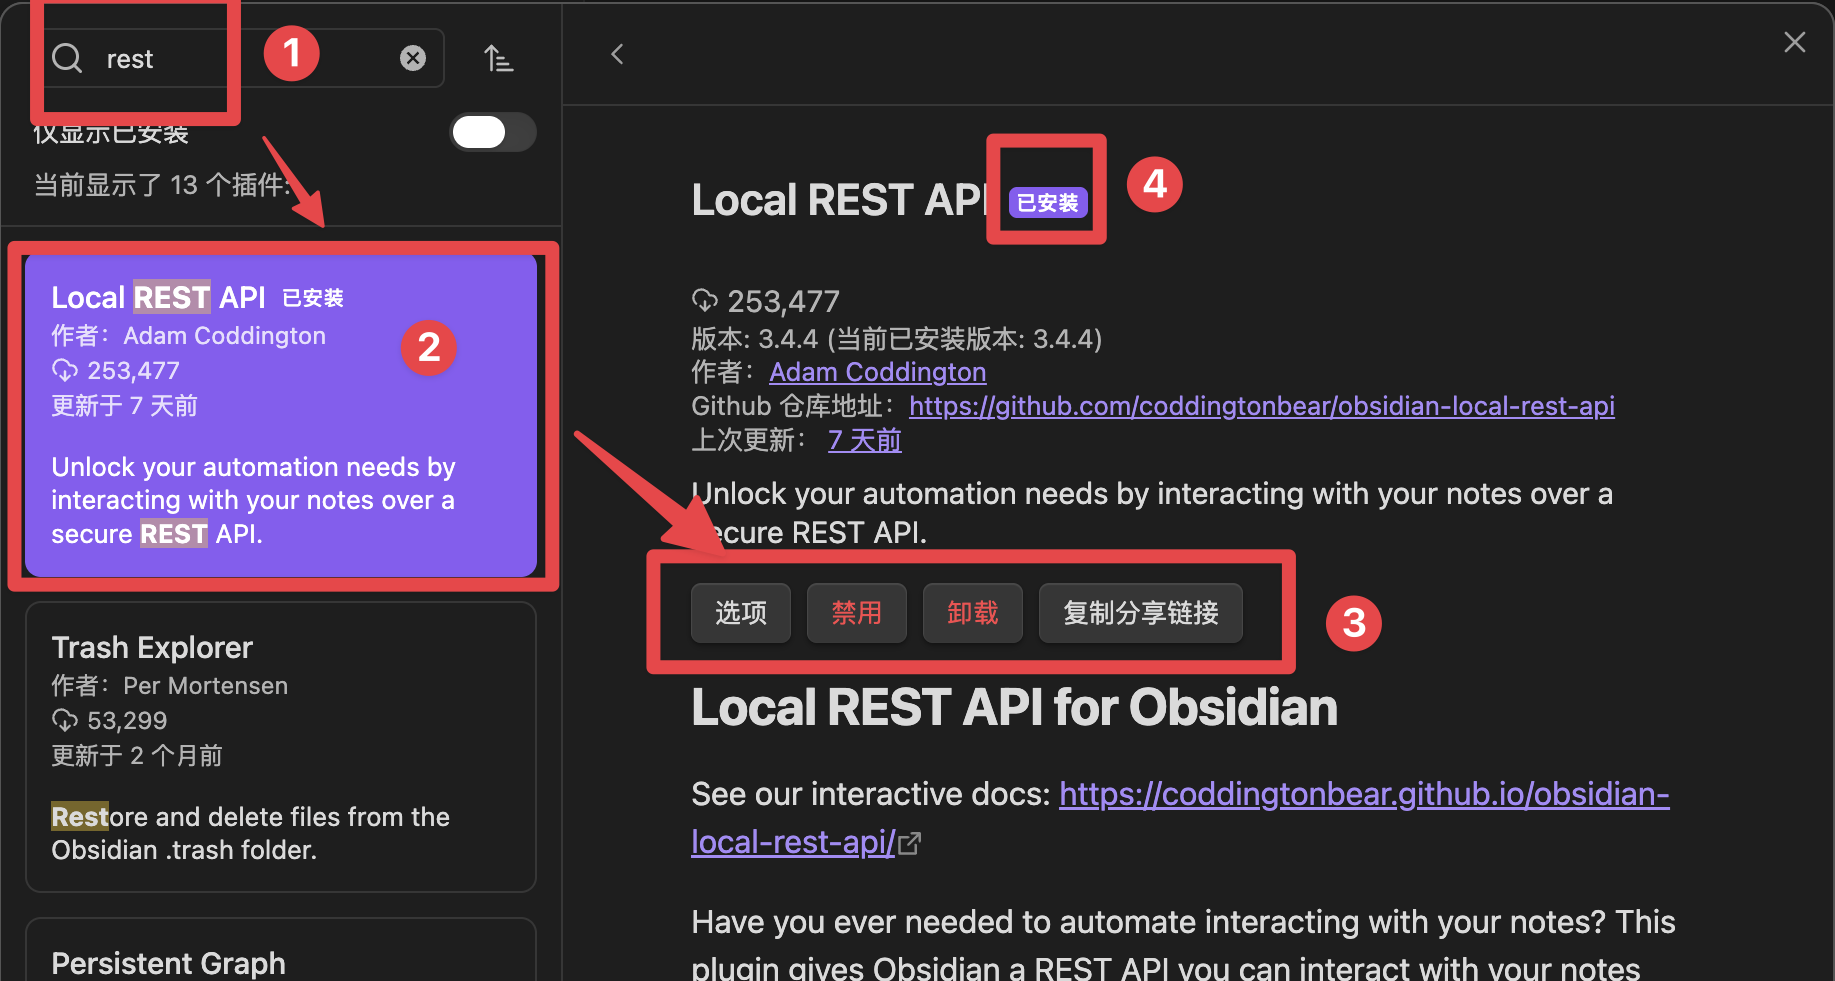Image resolution: width=1835 pixels, height=981 pixels.
Task: Click the 7 天前 last updated link
Action: point(865,440)
